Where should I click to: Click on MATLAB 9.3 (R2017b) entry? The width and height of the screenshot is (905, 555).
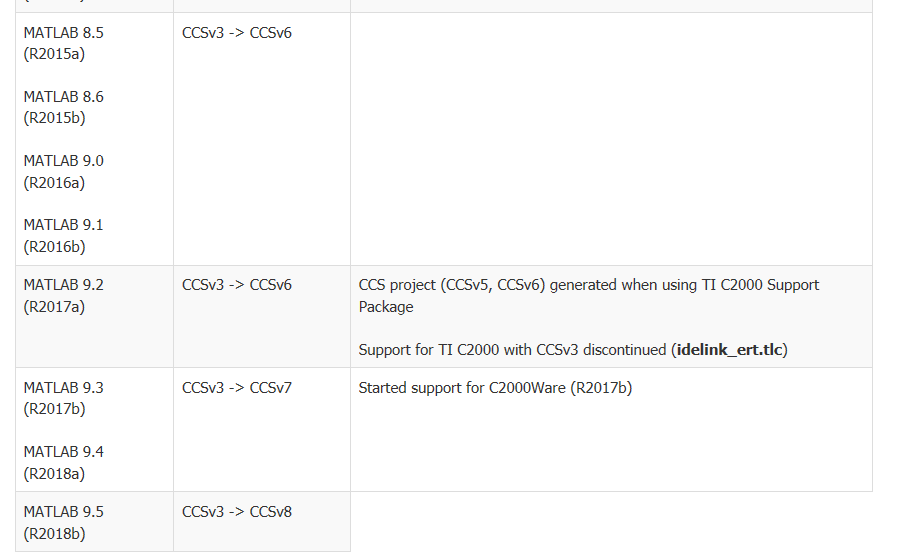(x=63, y=398)
